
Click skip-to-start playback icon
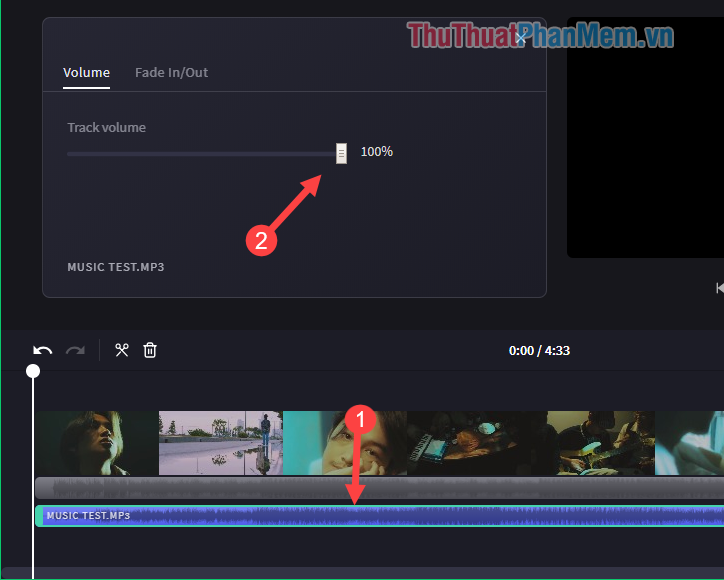click(719, 288)
